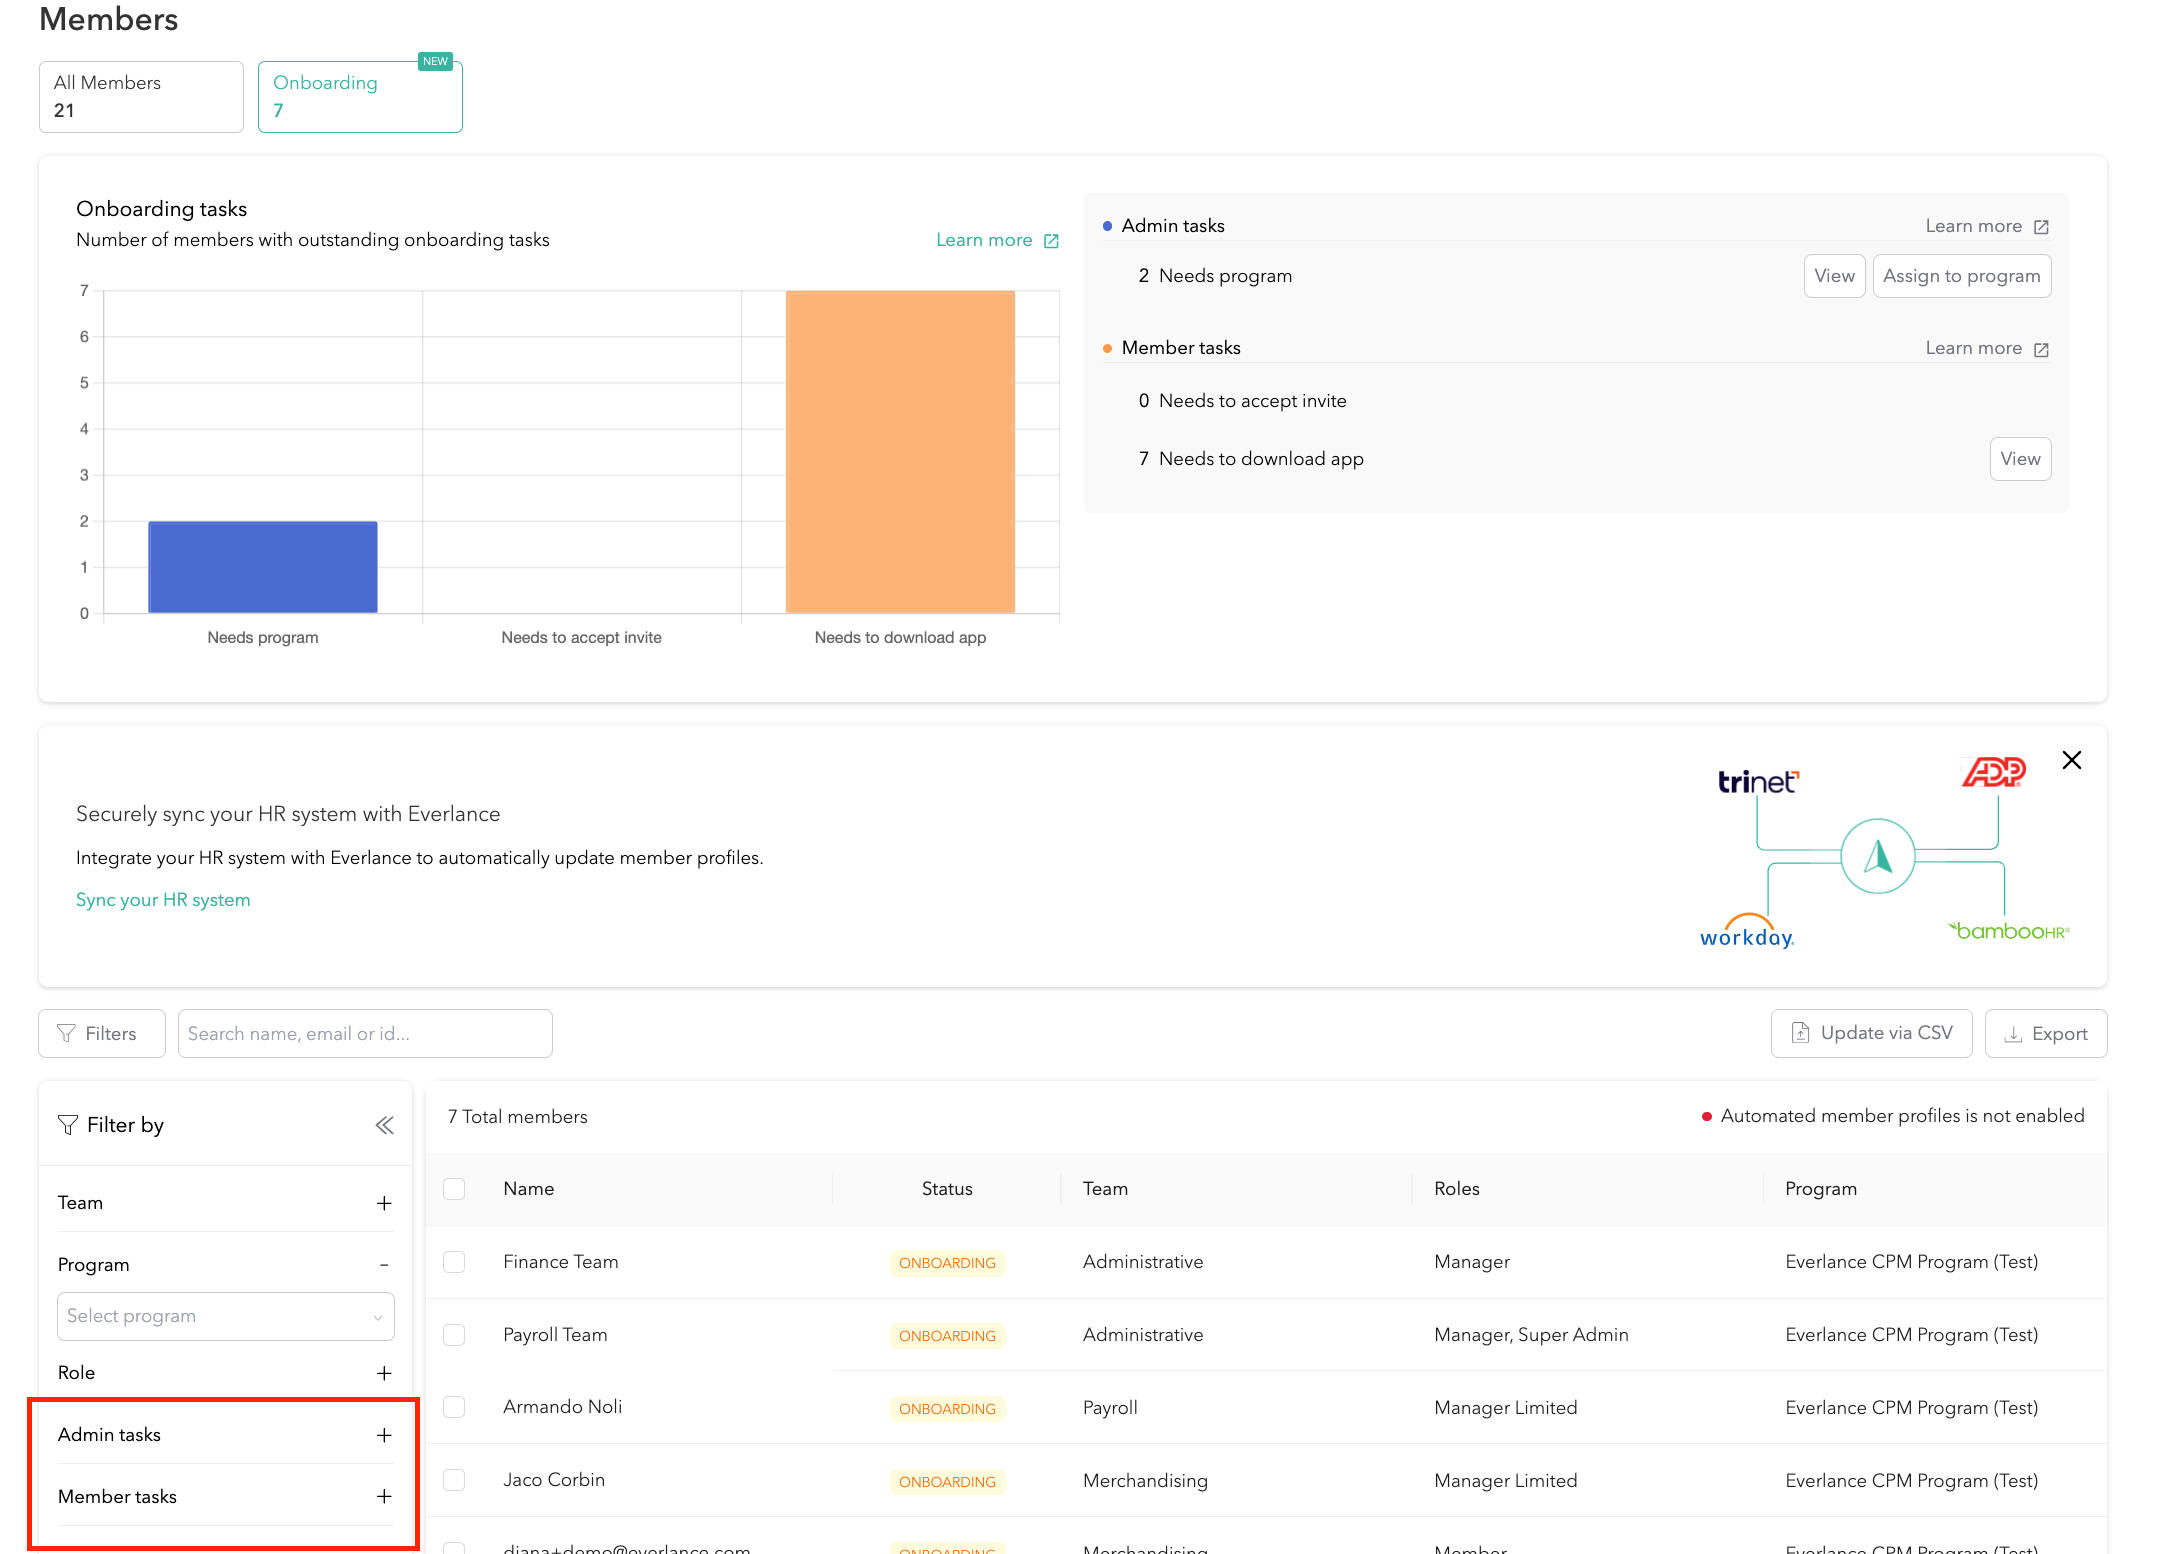Select the Armando Noli row checkbox
This screenshot has height=1554, width=2184.
pyautogui.click(x=454, y=1407)
